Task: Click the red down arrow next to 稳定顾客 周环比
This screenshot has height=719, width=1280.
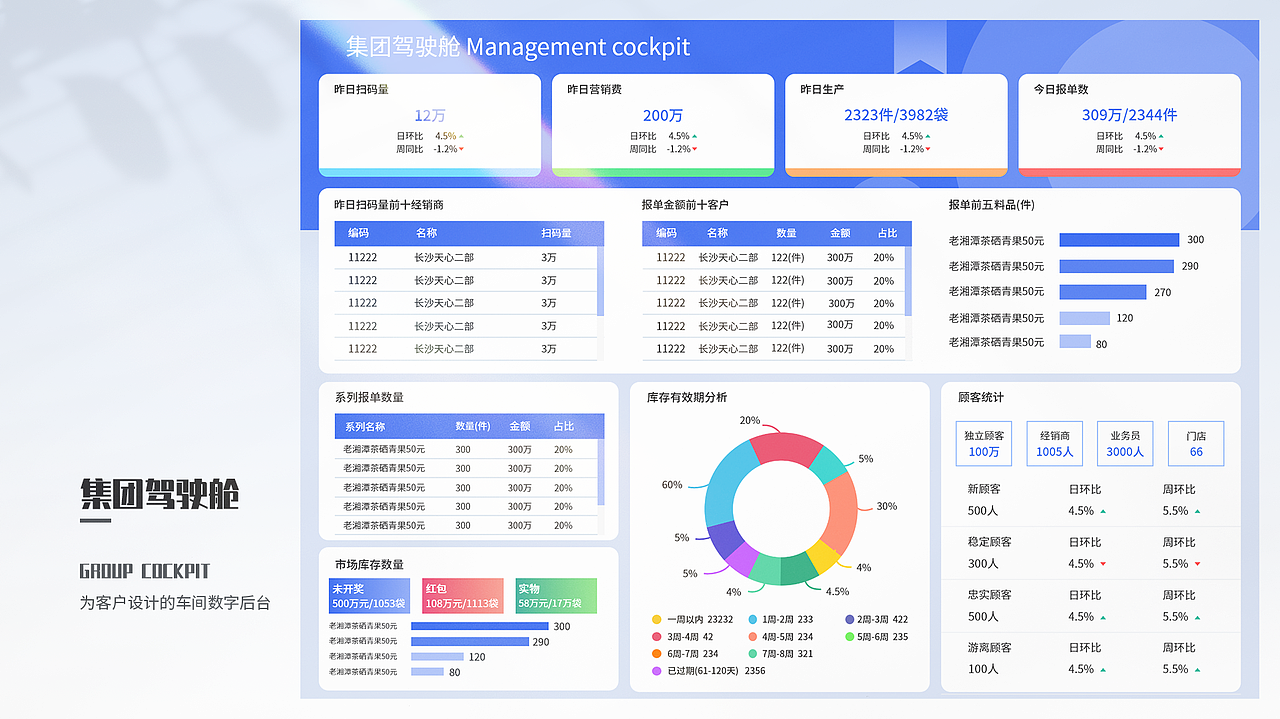Action: tap(1200, 564)
